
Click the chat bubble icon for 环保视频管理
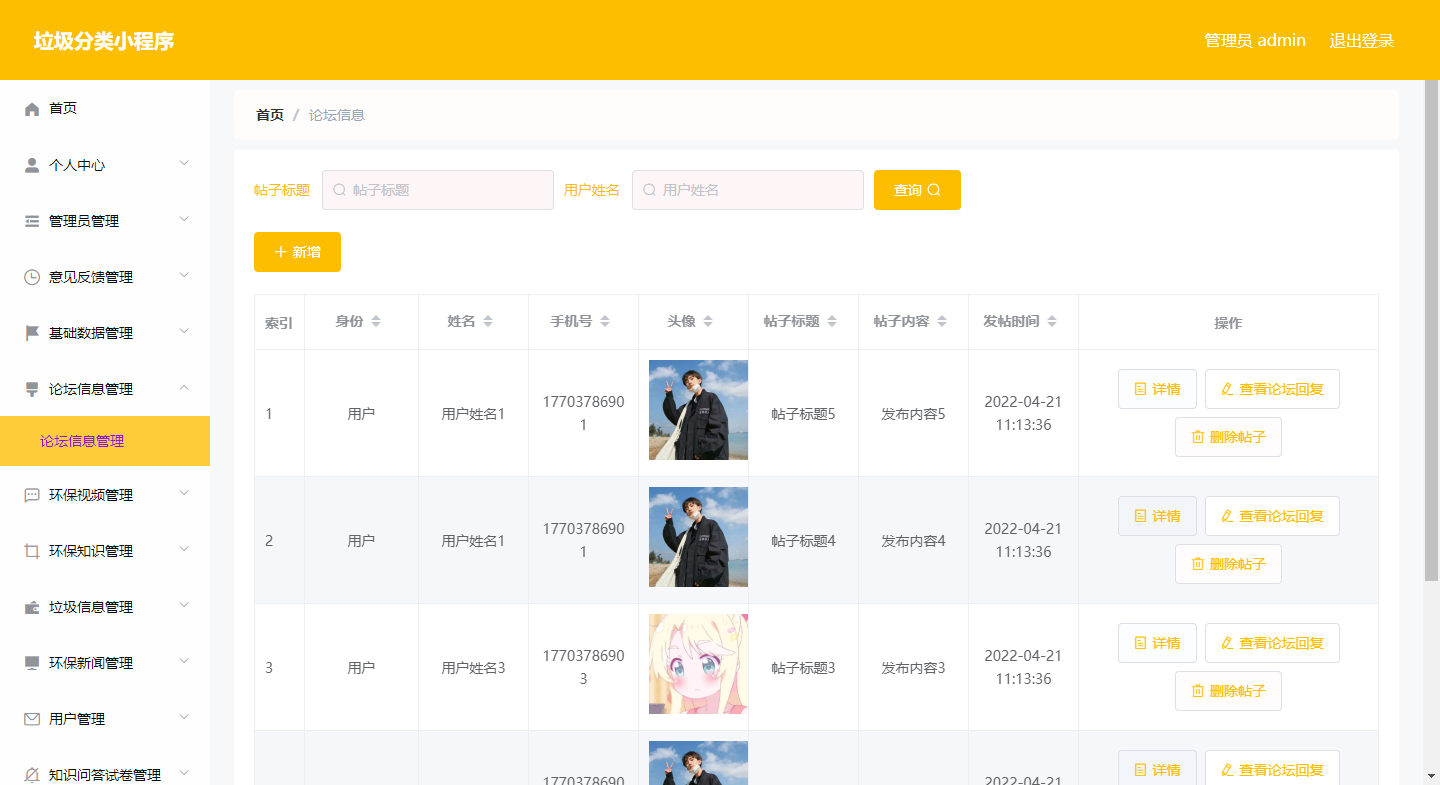tap(31, 493)
